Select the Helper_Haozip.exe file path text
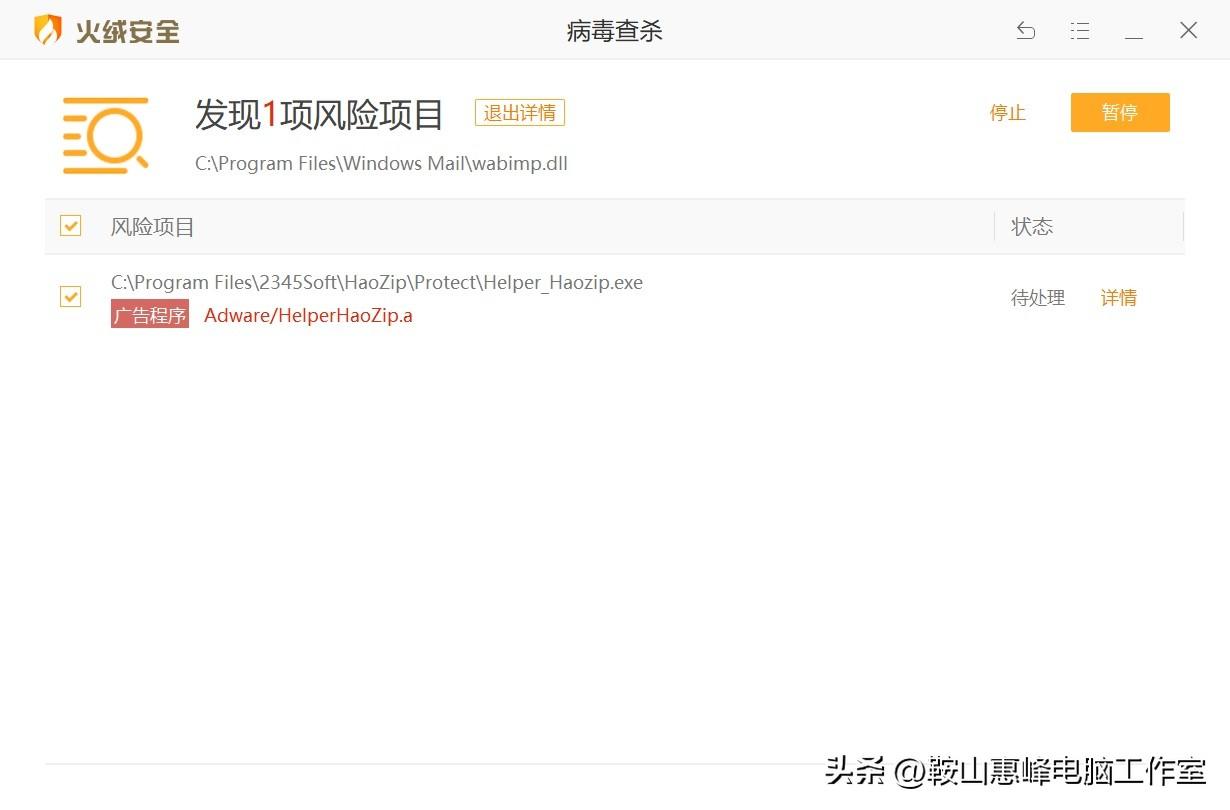Screen dimensions: 1230x810 tap(377, 283)
